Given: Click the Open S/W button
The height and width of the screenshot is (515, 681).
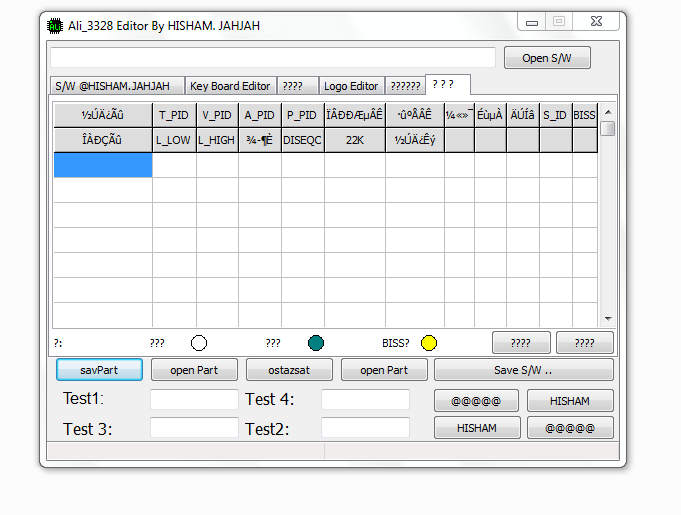Looking at the screenshot, I should tap(547, 58).
